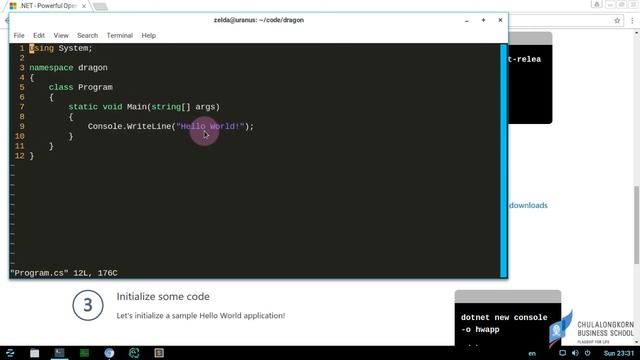Open the Edit menu in terminal

pos(39,36)
